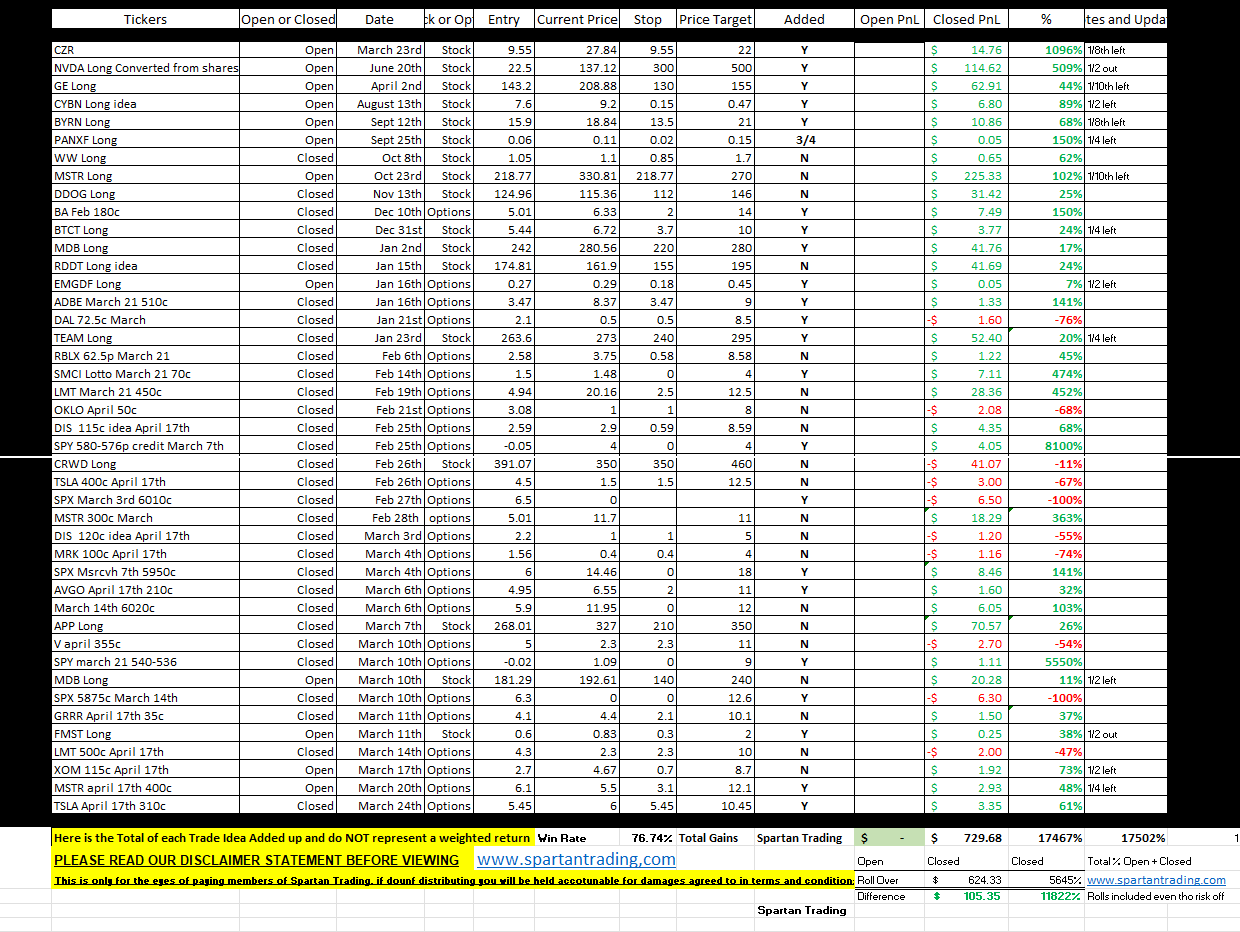
Task: Select the 'DDOG Long' ticker cell
Action: [x=146, y=194]
